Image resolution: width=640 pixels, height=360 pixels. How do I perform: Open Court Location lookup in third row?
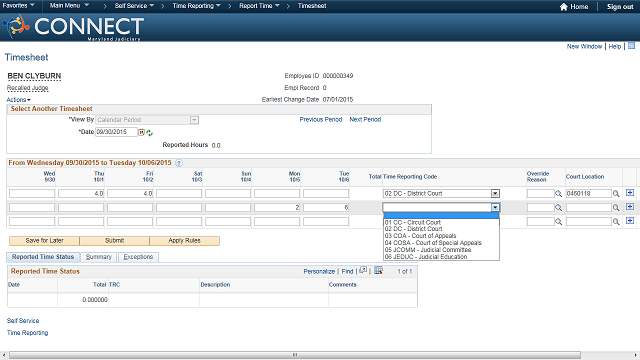[x=616, y=222]
